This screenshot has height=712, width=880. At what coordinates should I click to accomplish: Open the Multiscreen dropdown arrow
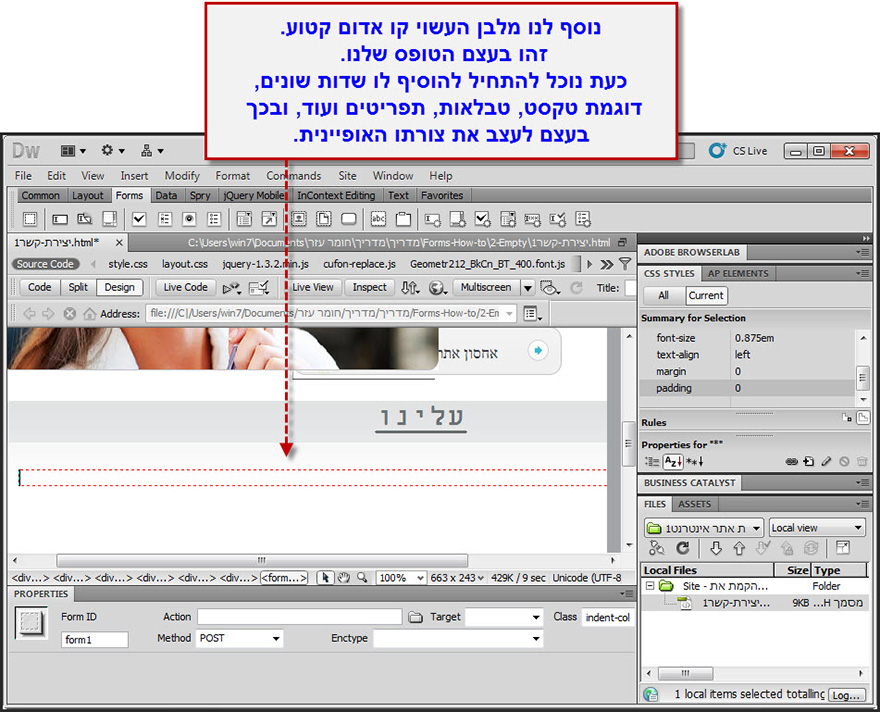point(527,288)
